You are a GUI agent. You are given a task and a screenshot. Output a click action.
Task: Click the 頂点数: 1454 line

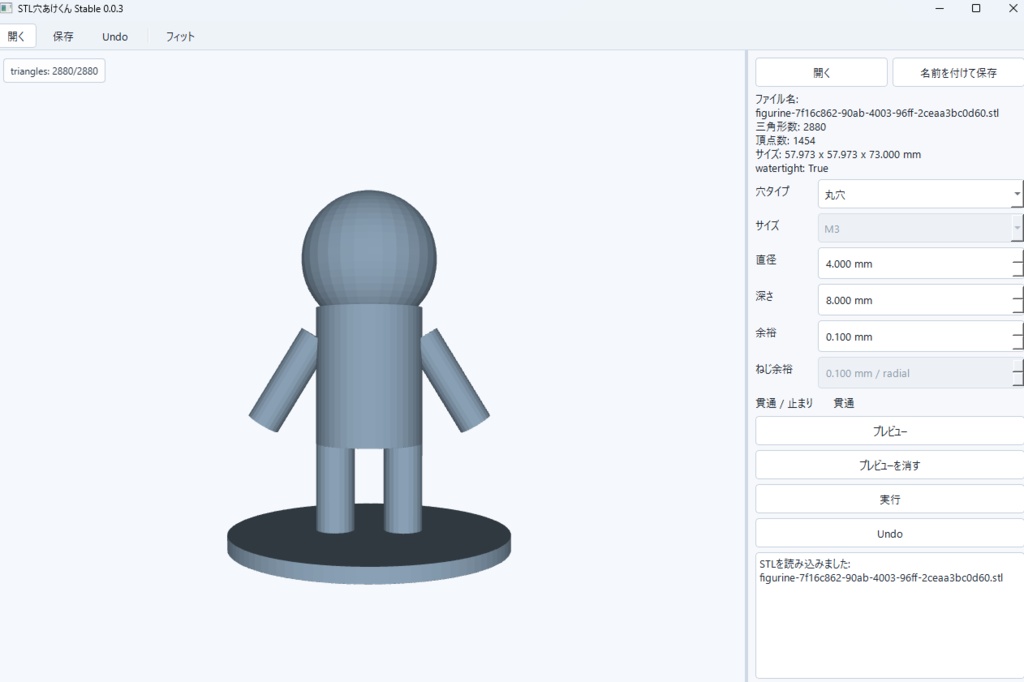786,140
